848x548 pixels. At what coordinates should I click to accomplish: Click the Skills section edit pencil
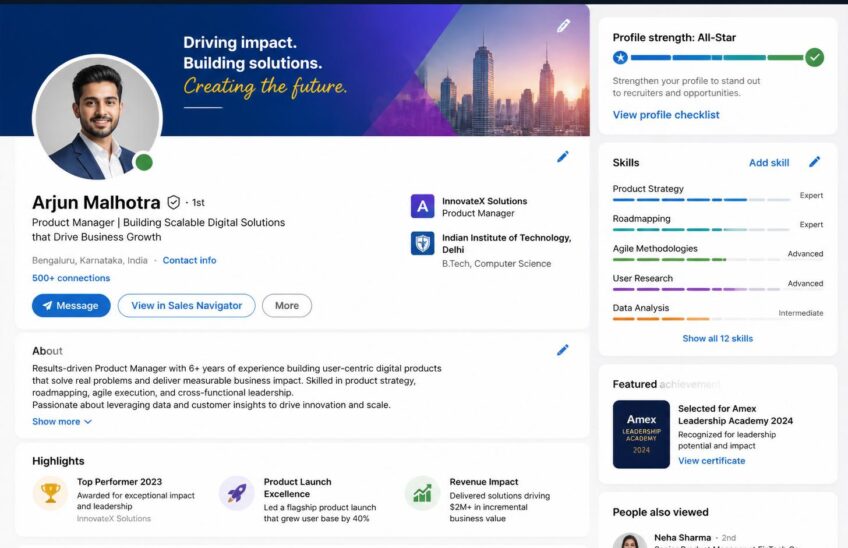click(814, 162)
